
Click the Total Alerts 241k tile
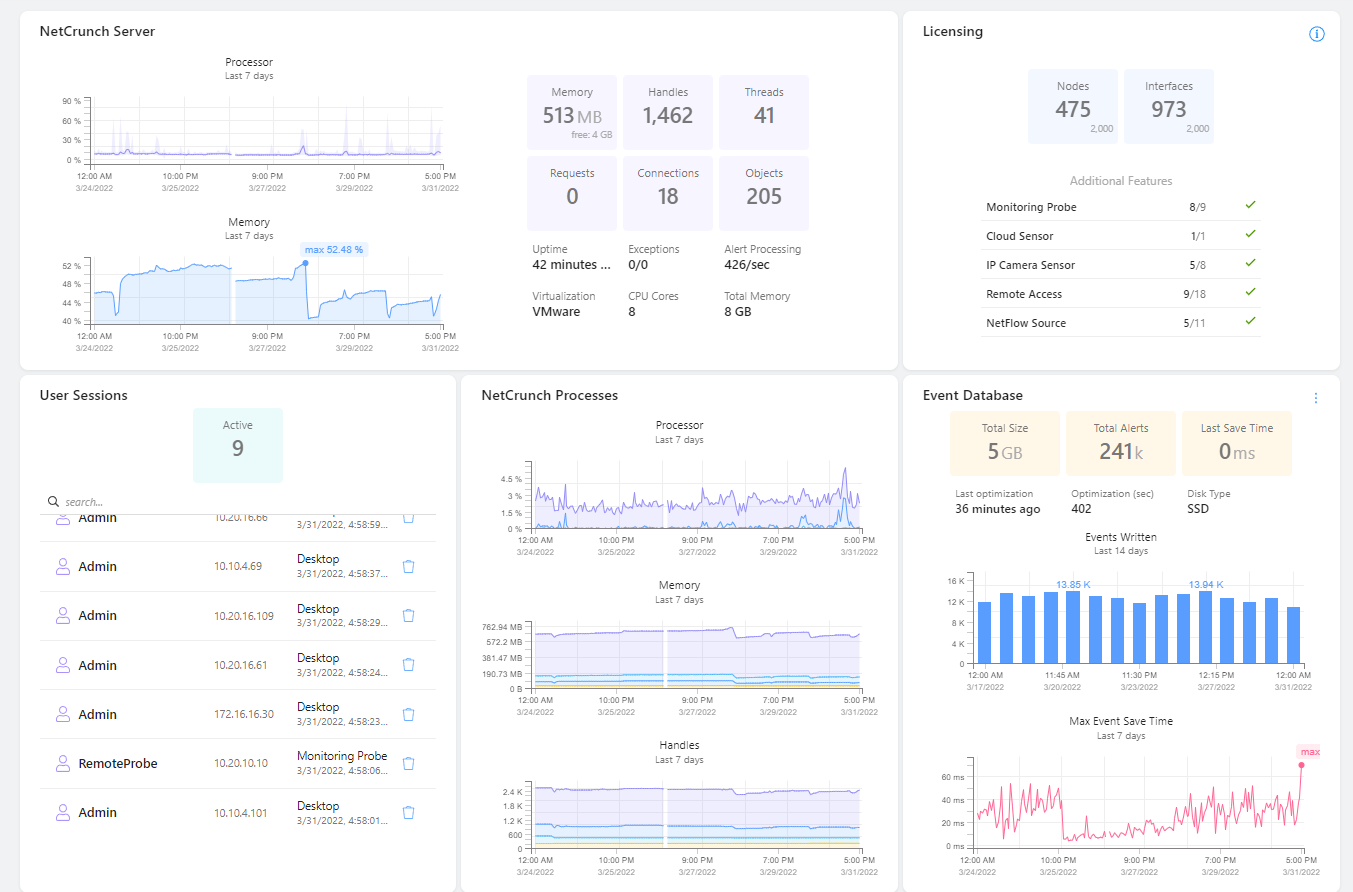[x=1121, y=443]
